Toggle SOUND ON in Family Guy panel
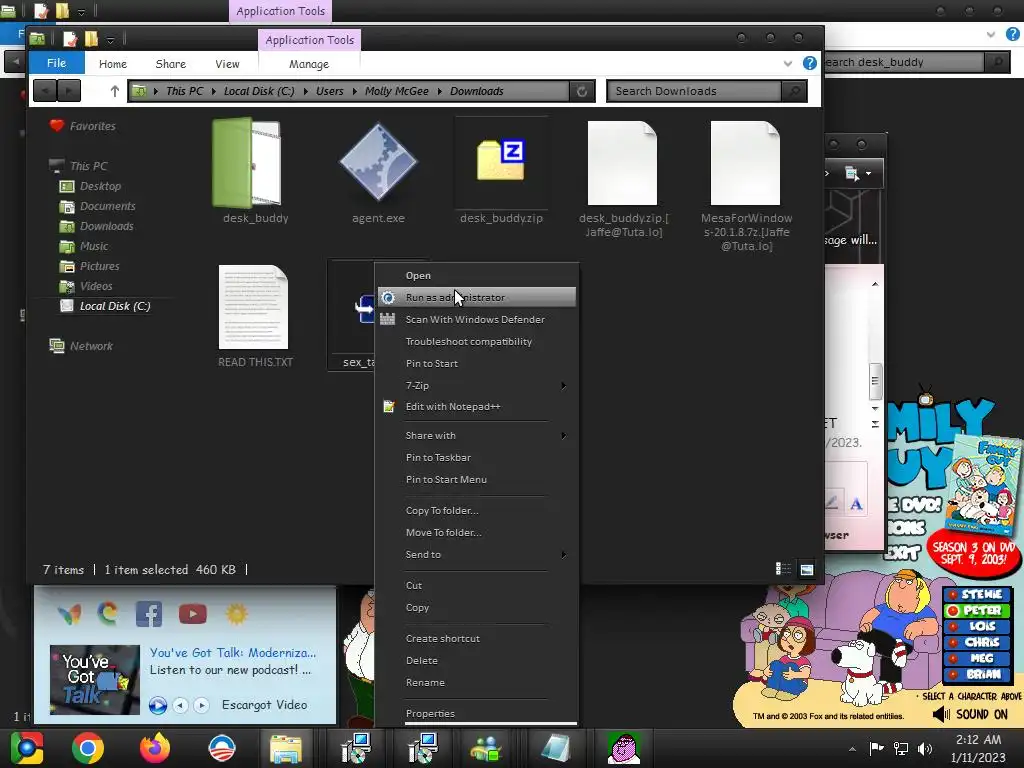 [970, 714]
